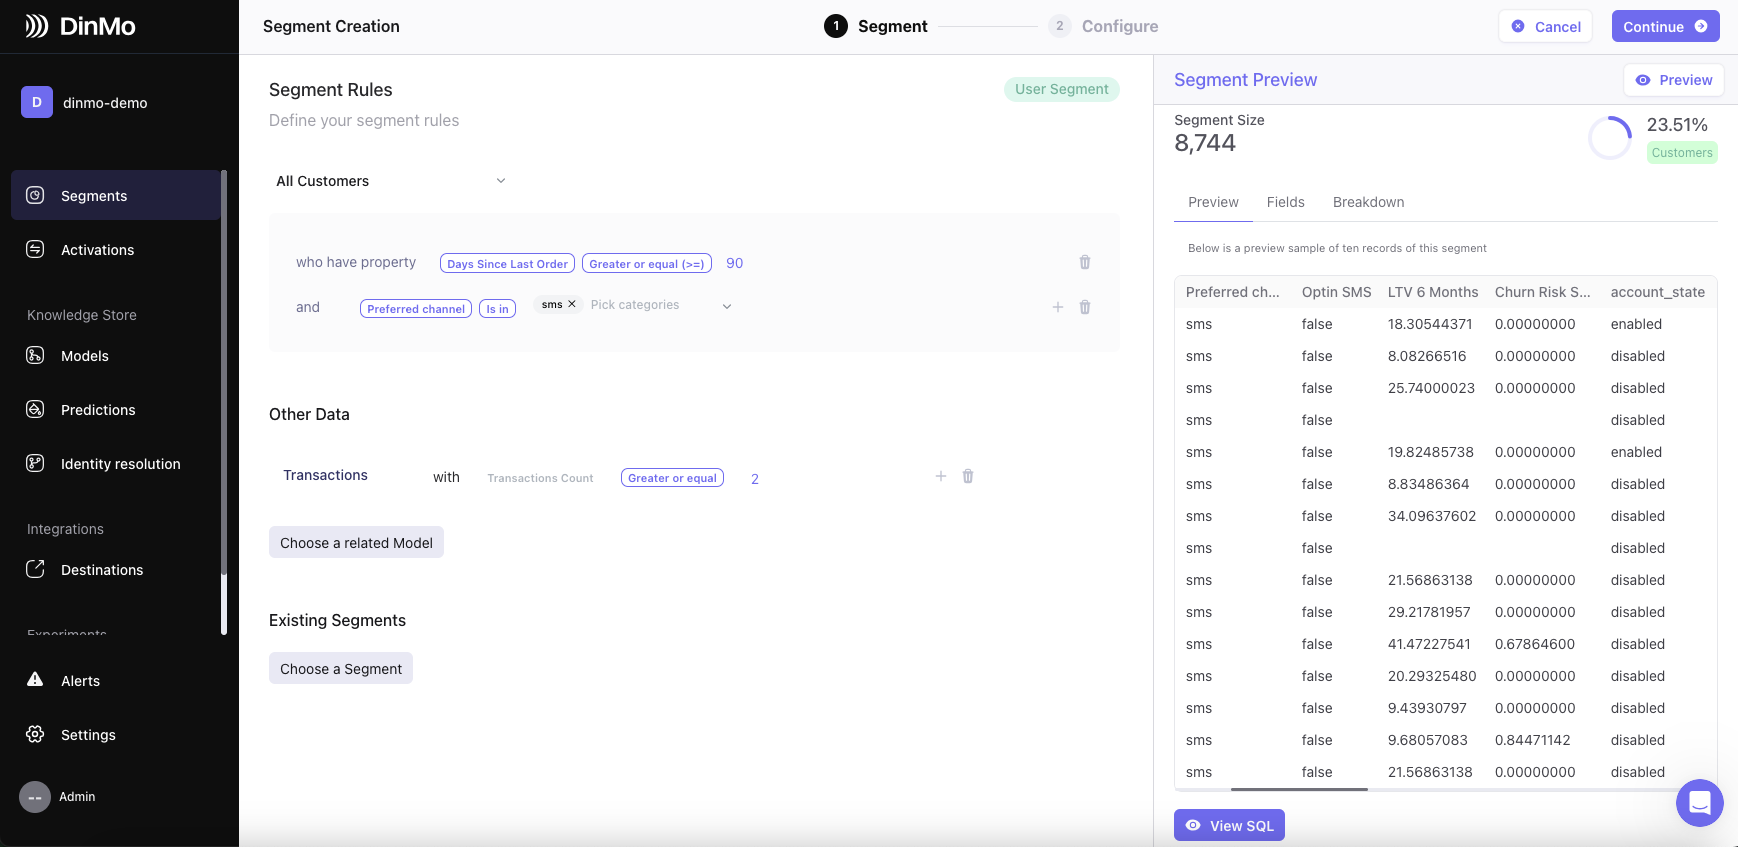Viewport: 1738px width, 847px height.
Task: Switch to the Fields tab
Action: point(1285,202)
